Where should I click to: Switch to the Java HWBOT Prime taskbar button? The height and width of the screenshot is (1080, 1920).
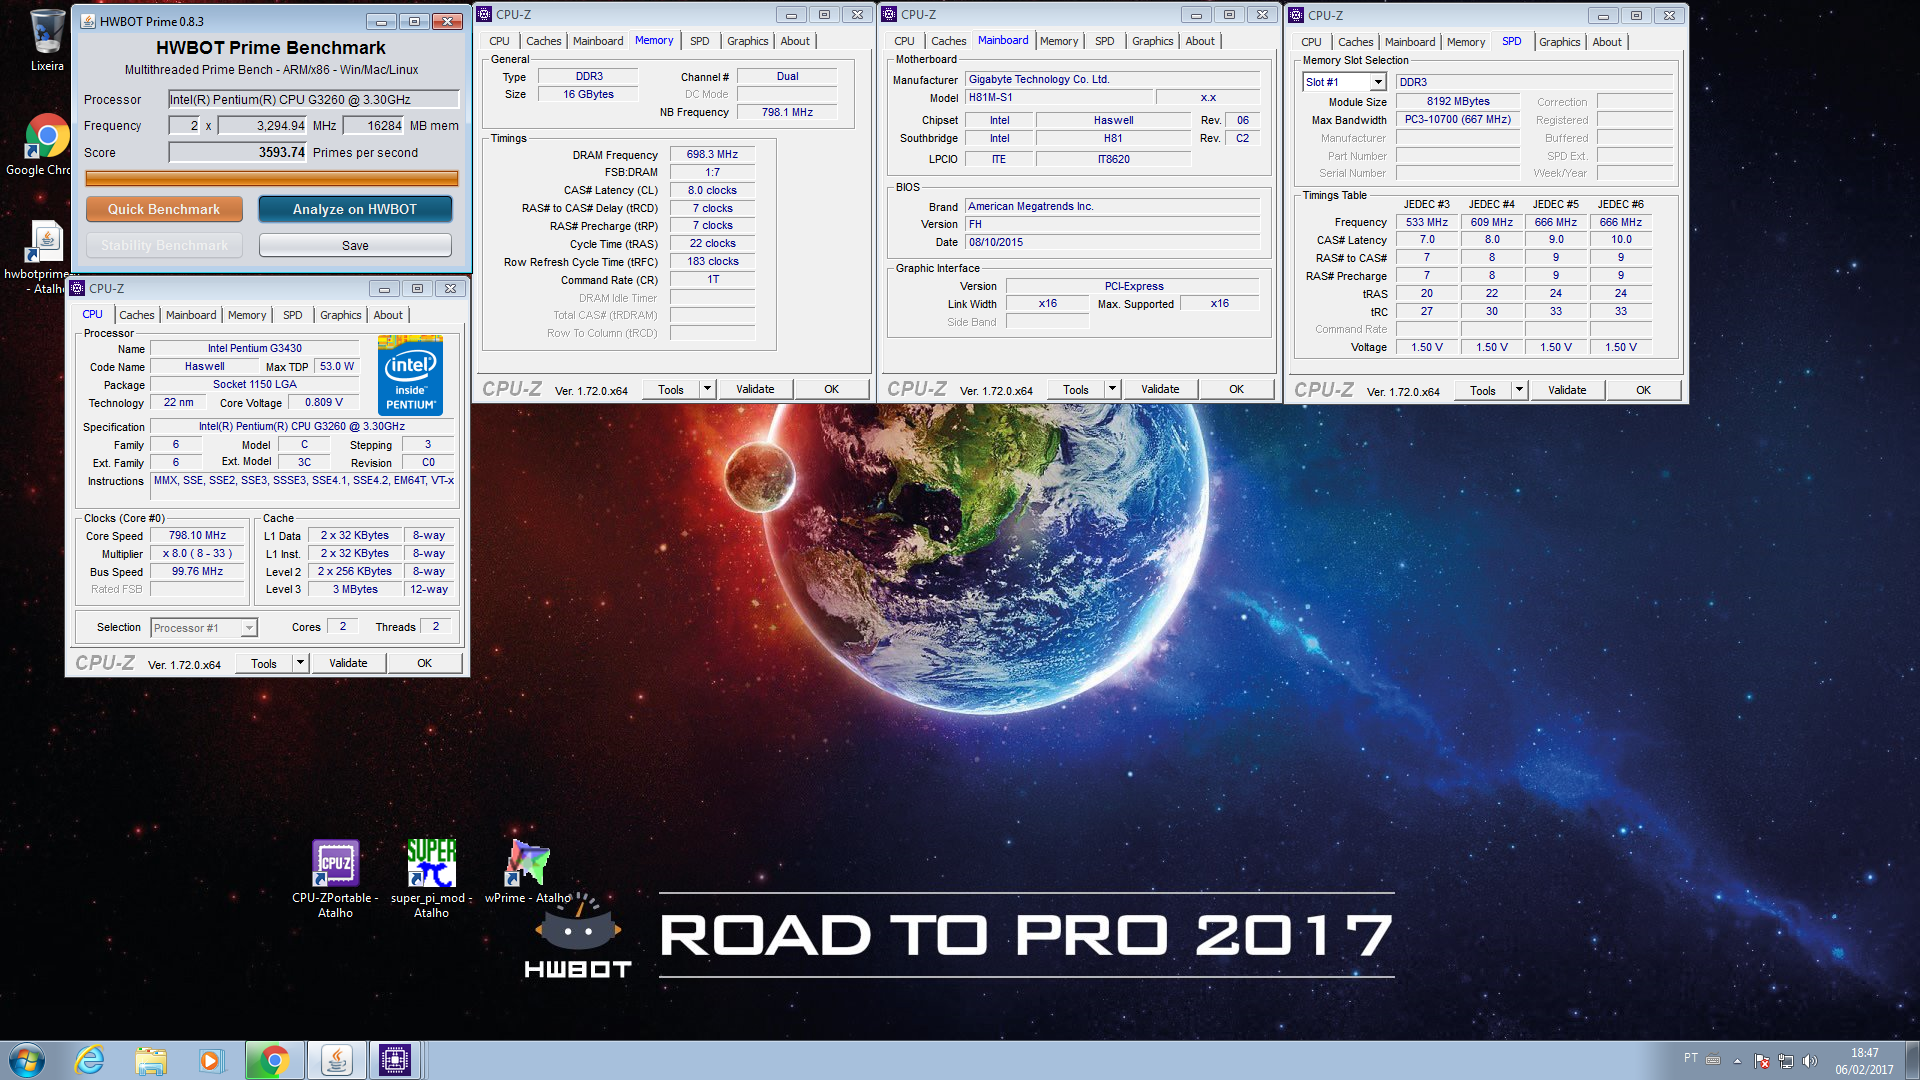(336, 1060)
